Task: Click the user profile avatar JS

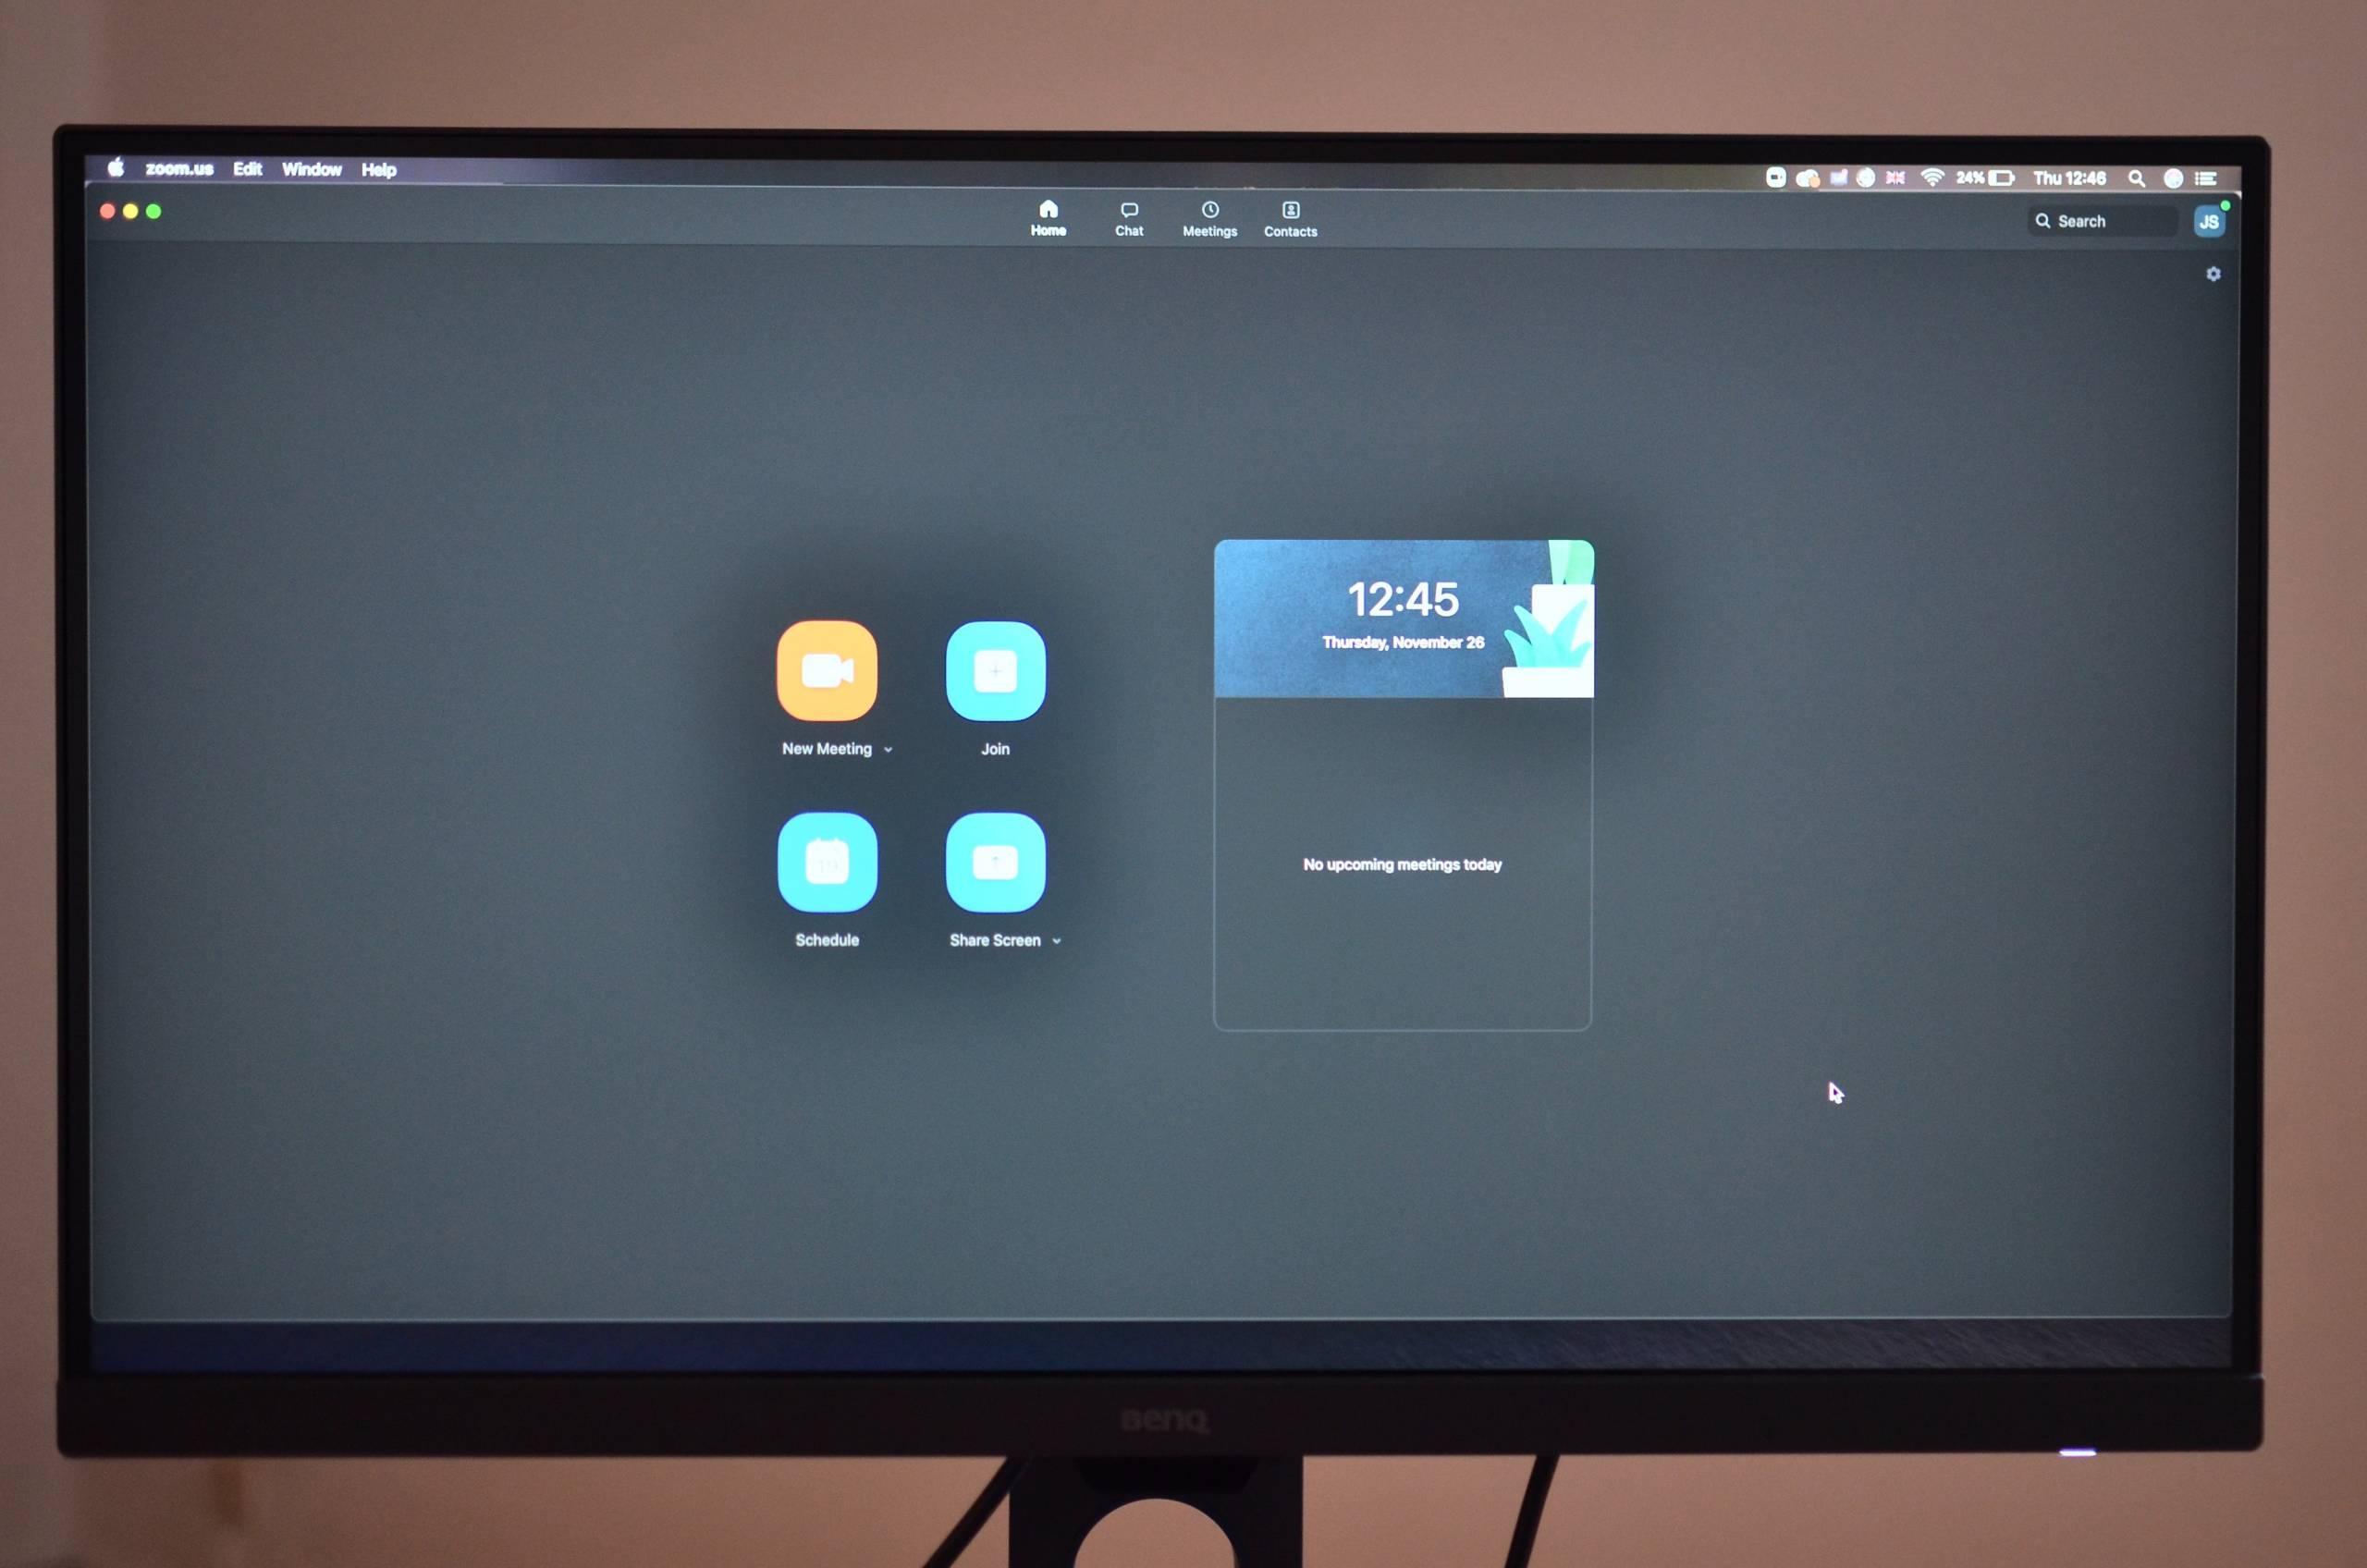Action: [x=2210, y=219]
